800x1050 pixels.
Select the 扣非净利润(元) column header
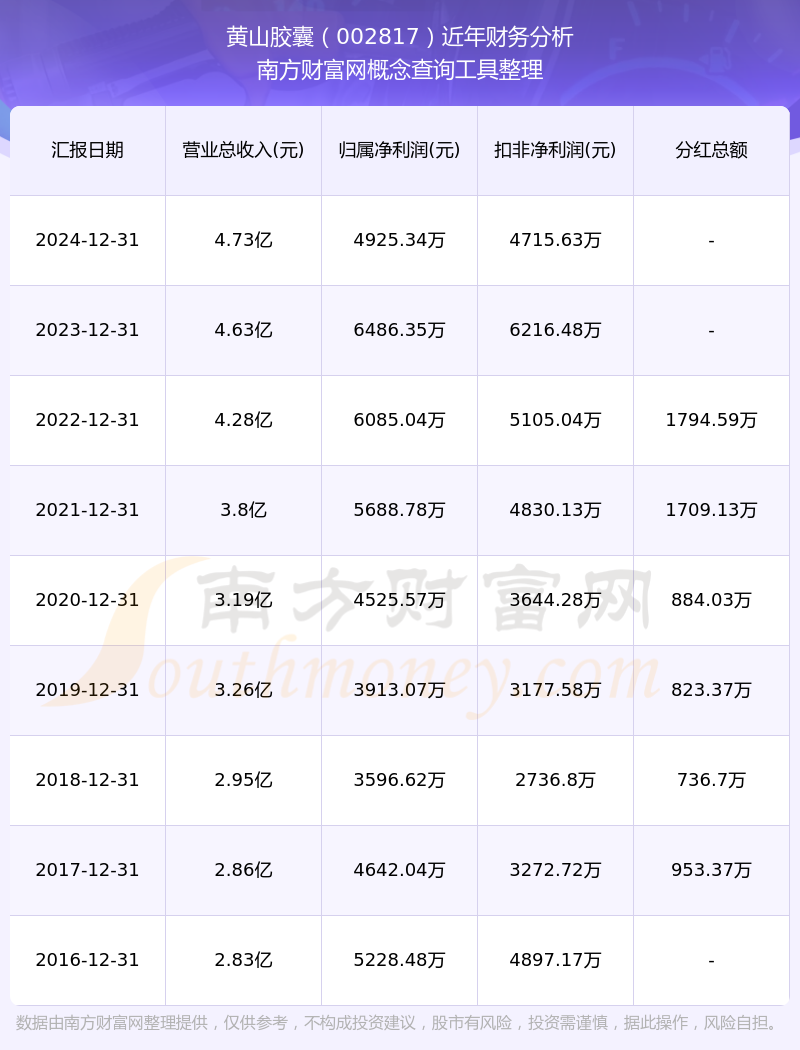[555, 150]
